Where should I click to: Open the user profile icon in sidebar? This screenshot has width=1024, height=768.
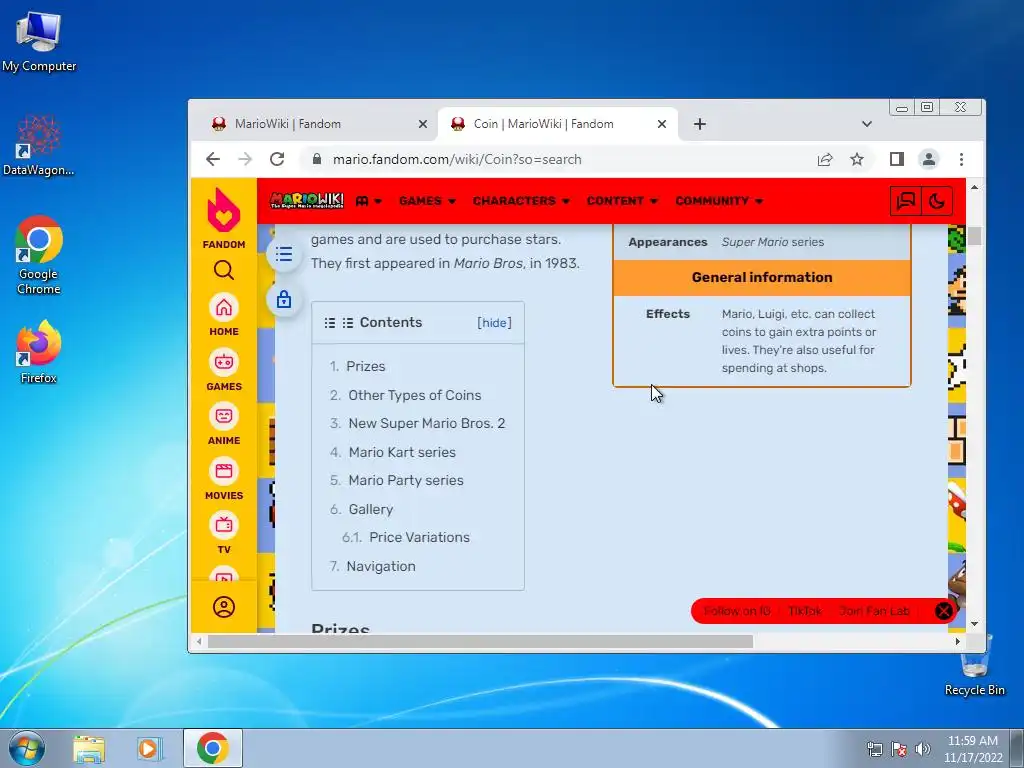pos(223,607)
